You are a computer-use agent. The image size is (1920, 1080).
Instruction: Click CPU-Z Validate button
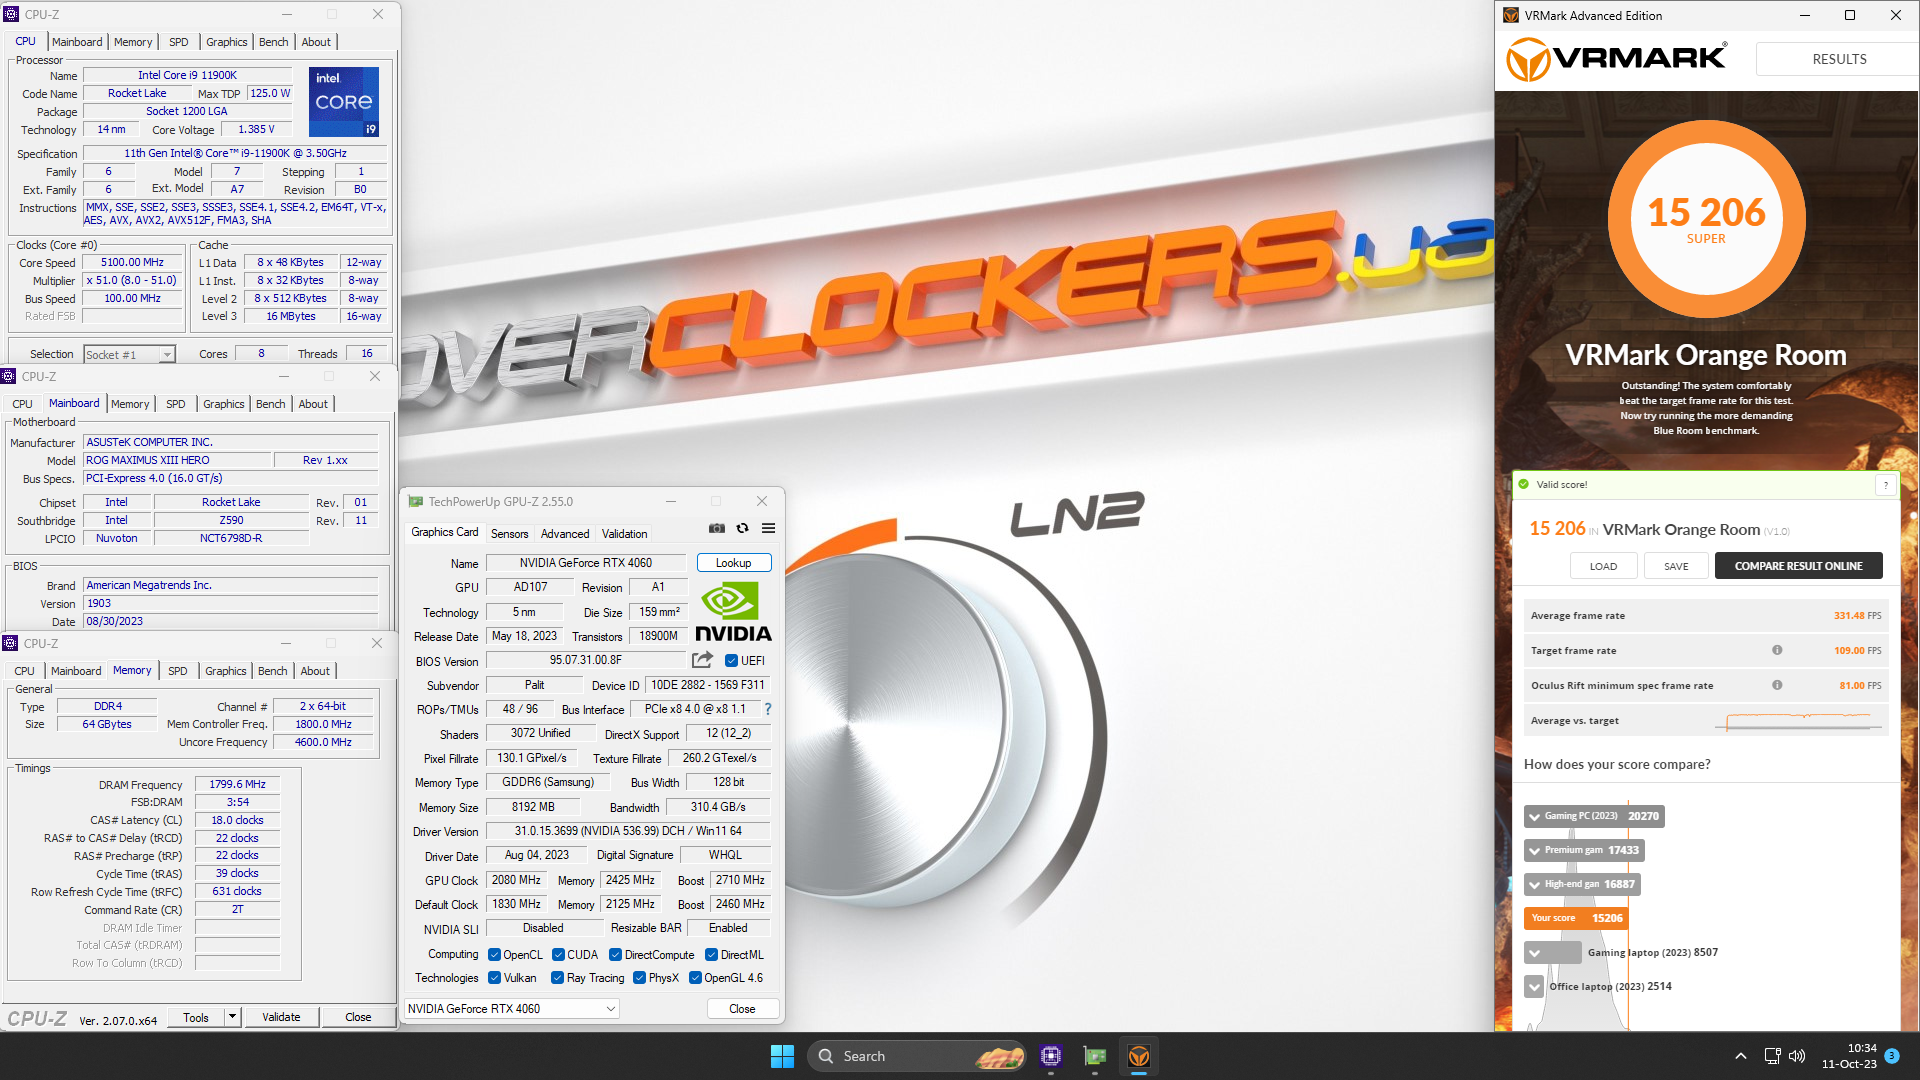click(x=281, y=1017)
